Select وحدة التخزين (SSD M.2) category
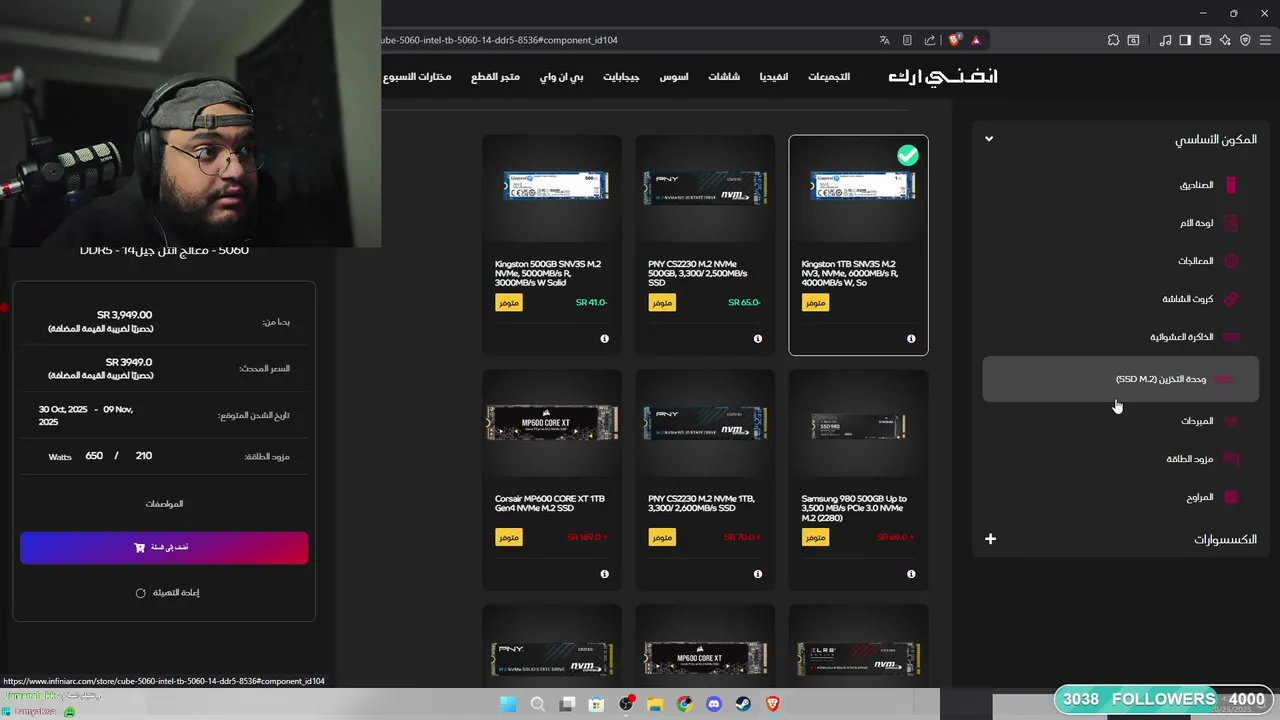Screen dimensions: 1280x720 [x=1120, y=379]
